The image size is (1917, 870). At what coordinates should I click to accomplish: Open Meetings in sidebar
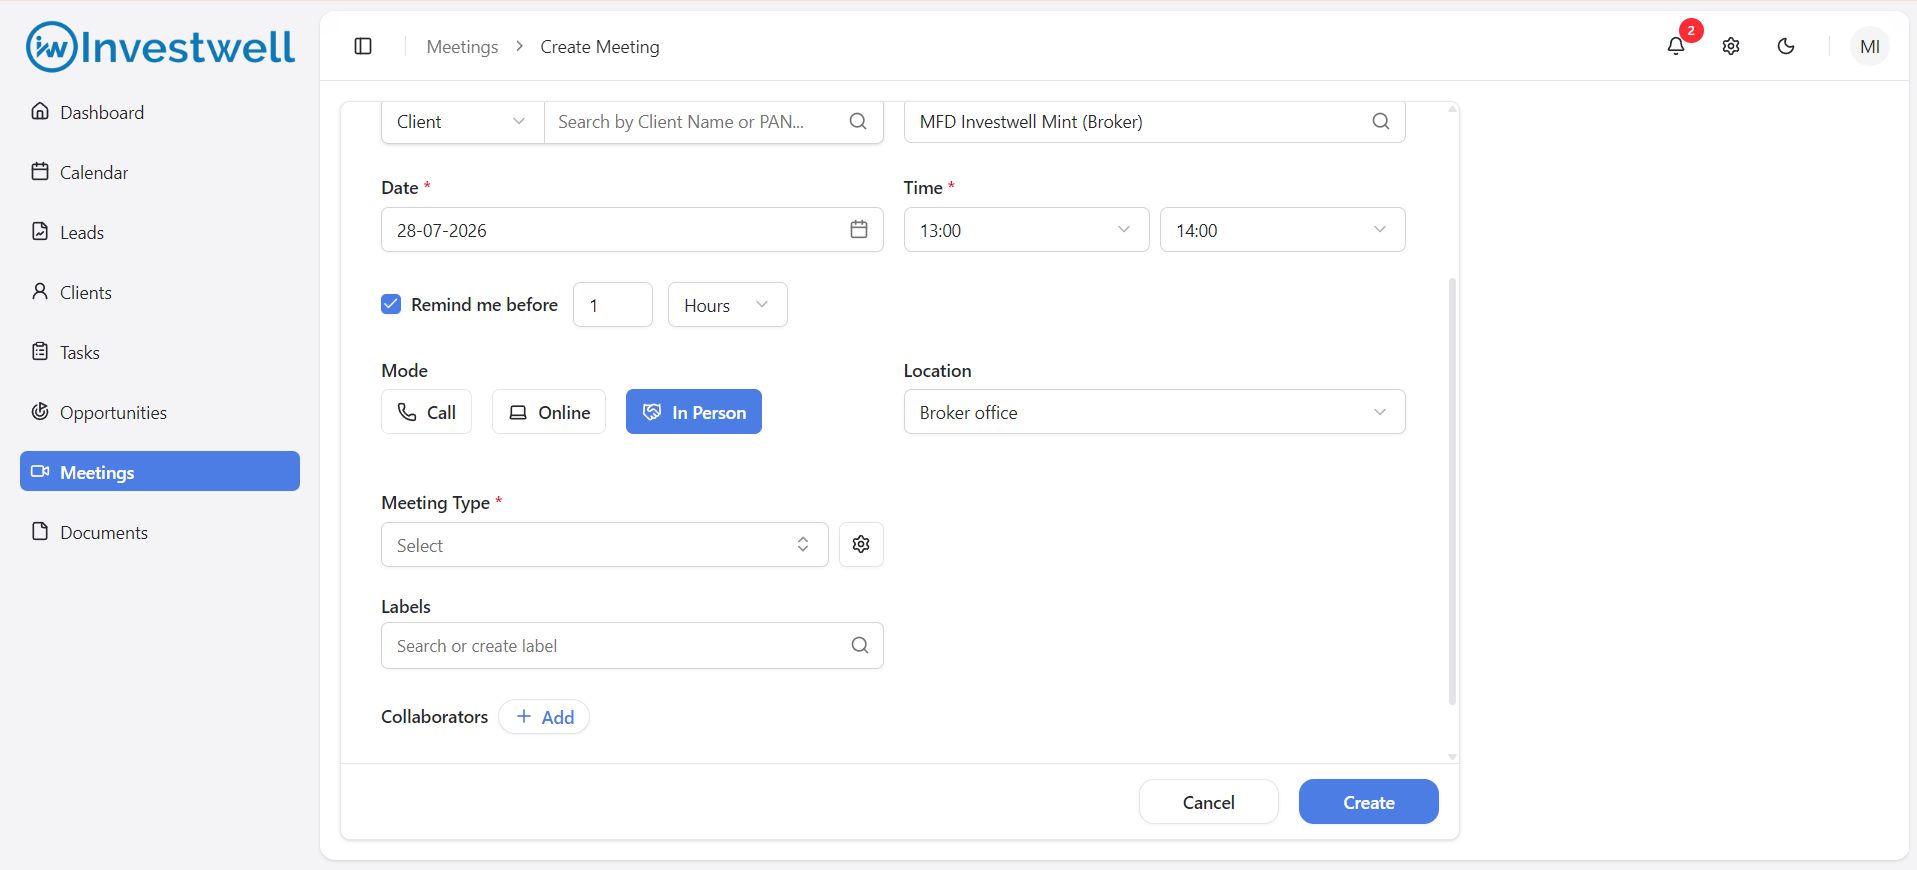[160, 471]
